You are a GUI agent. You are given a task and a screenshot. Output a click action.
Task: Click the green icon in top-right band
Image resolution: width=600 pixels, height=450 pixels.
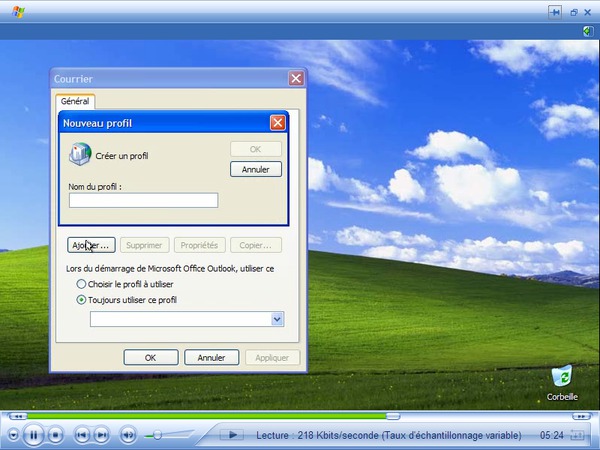point(588,31)
